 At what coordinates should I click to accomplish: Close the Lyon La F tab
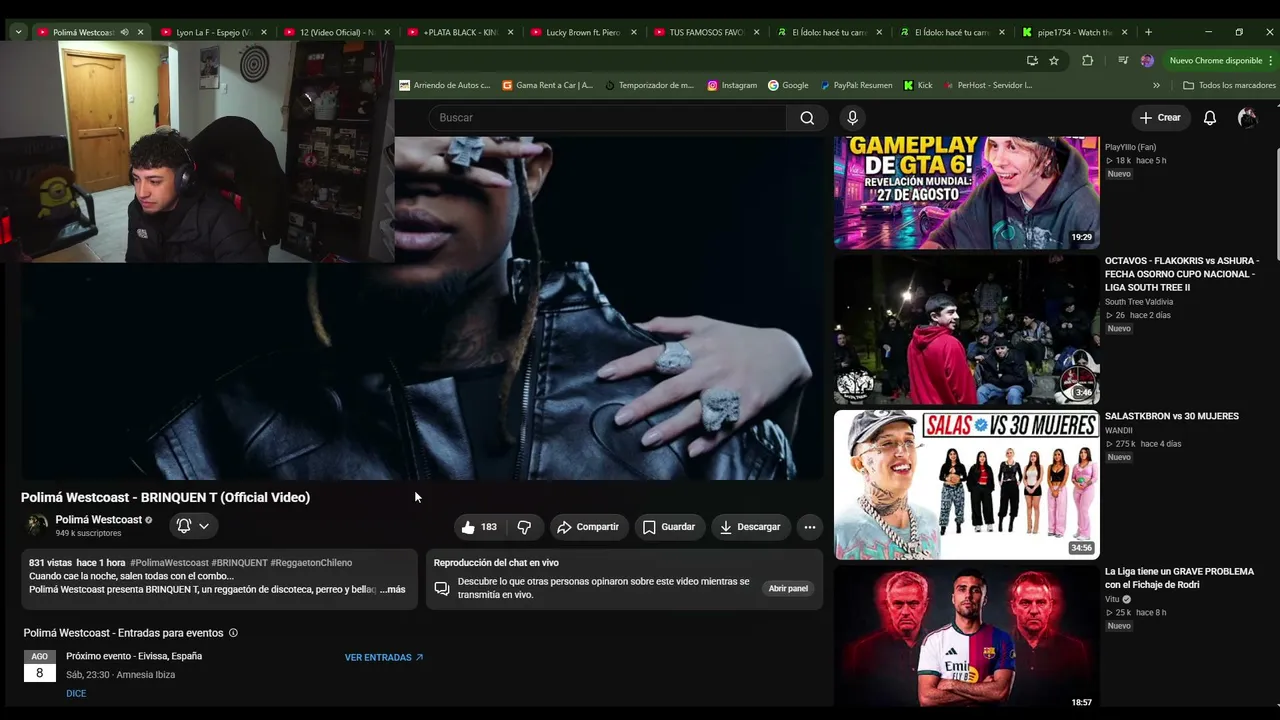[264, 32]
